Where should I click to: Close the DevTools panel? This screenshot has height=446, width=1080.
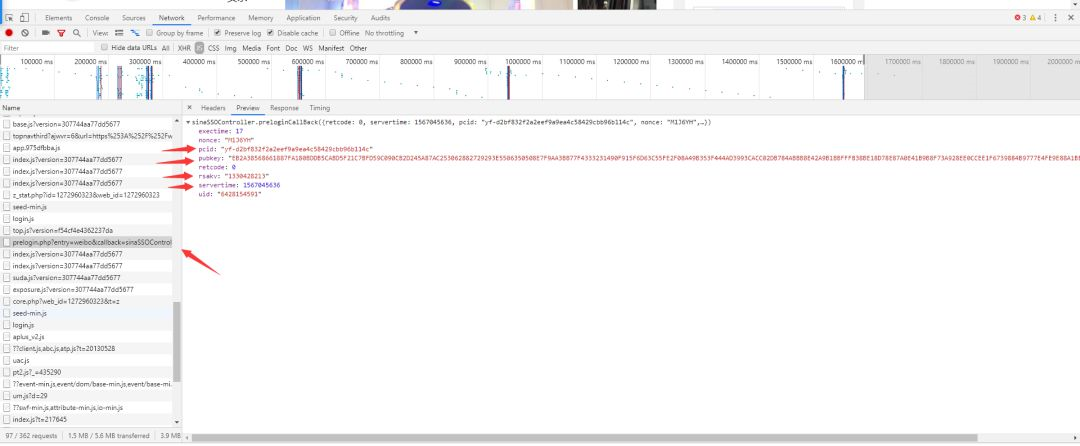pyautogui.click(x=1070, y=18)
